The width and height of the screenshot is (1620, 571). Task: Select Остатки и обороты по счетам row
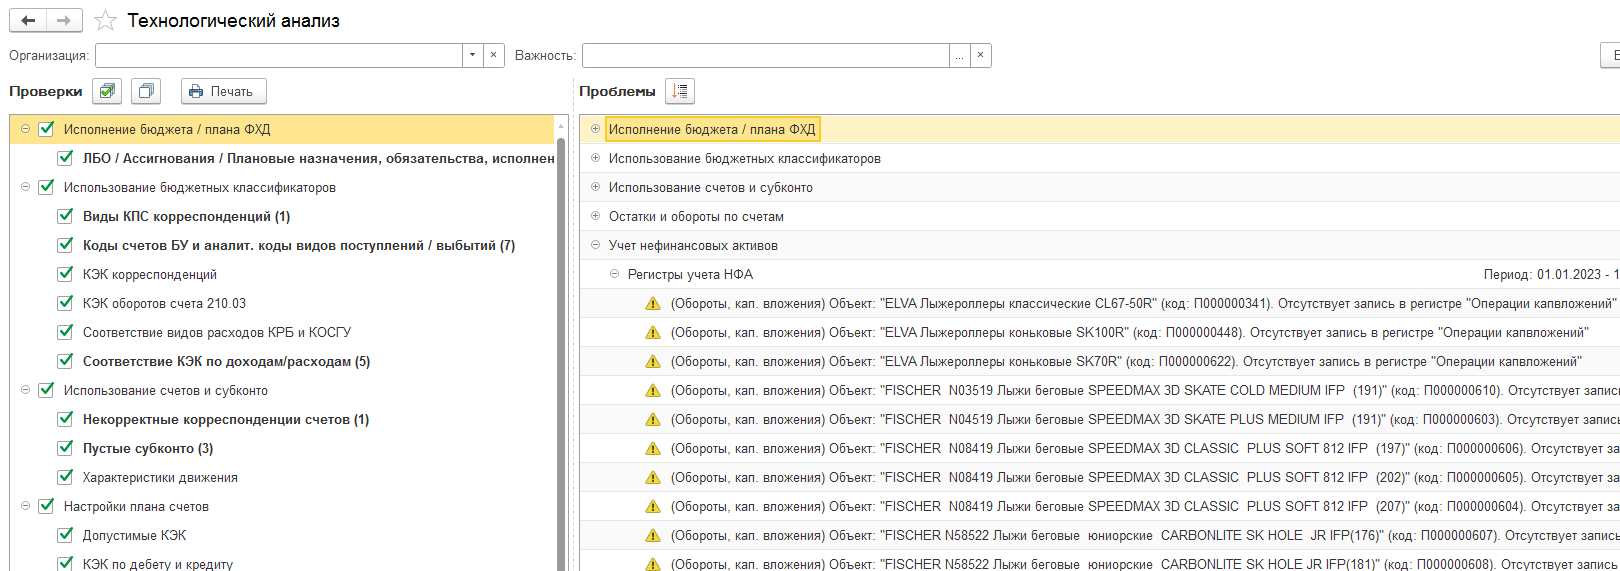[696, 216]
